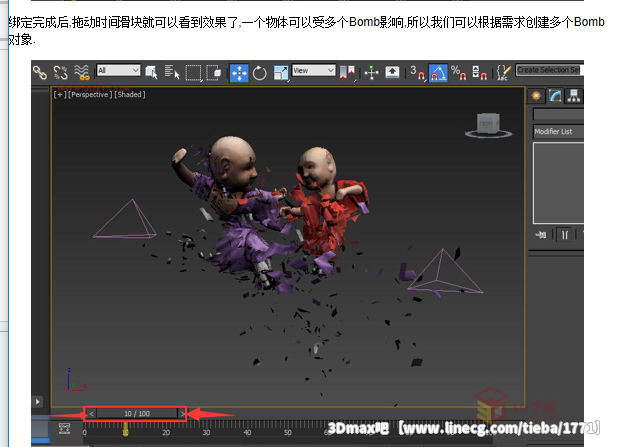Expand the Modifier List dropdown

tap(558, 131)
